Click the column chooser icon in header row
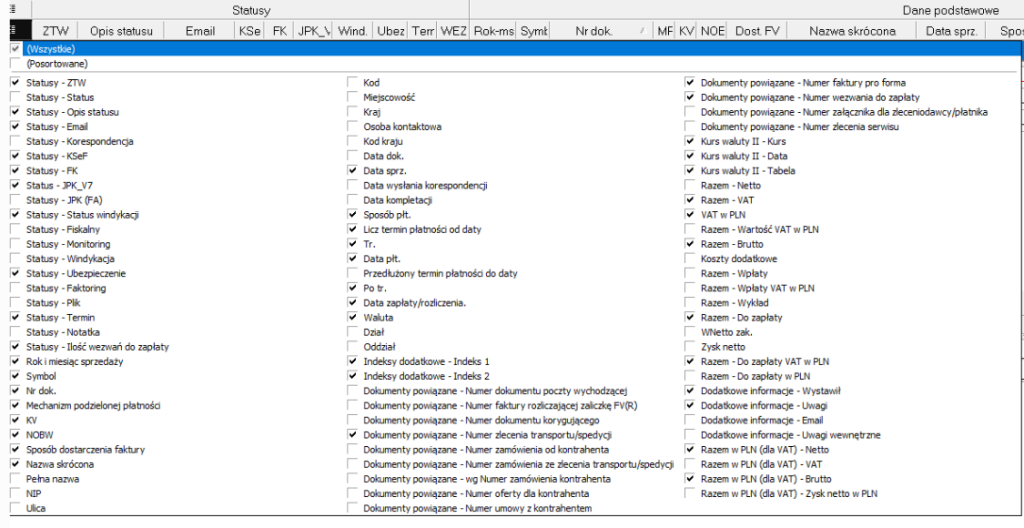This screenshot has width=1024, height=528. [14, 31]
